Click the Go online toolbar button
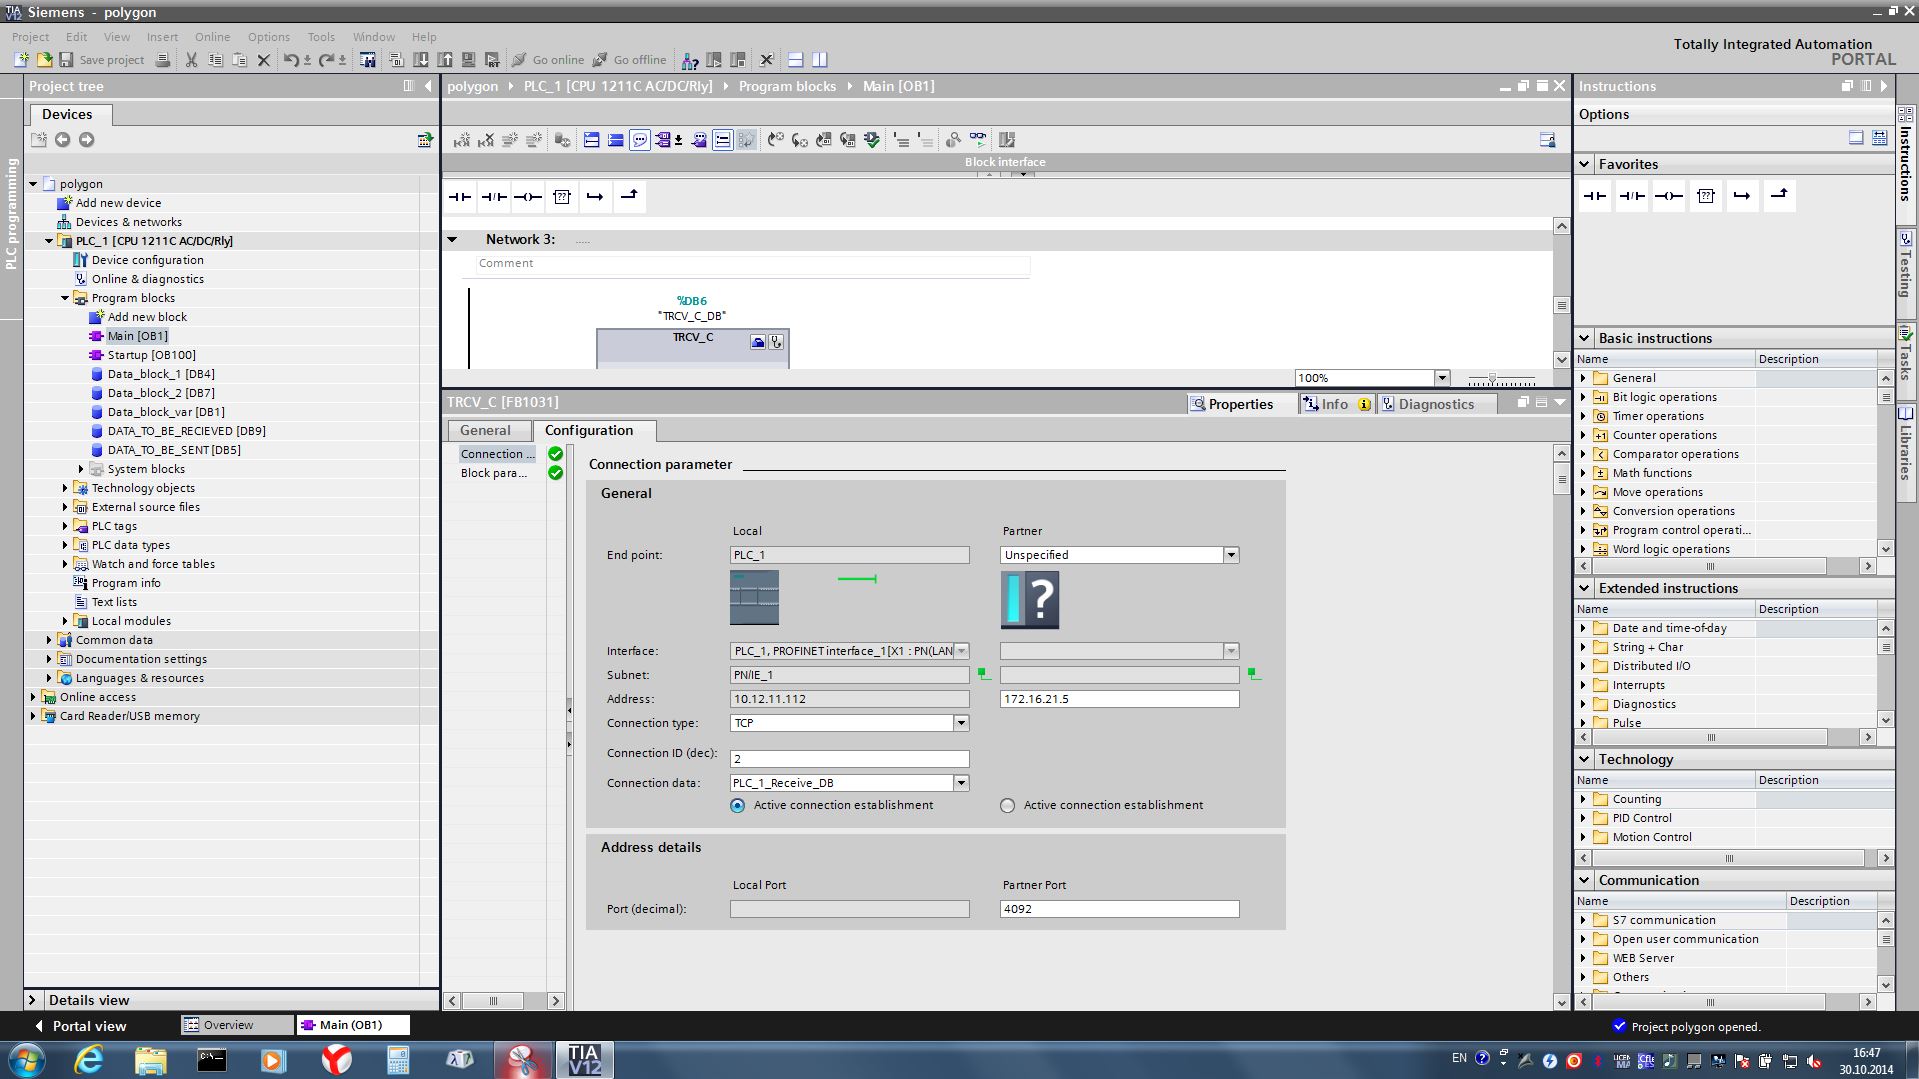 pyautogui.click(x=548, y=60)
